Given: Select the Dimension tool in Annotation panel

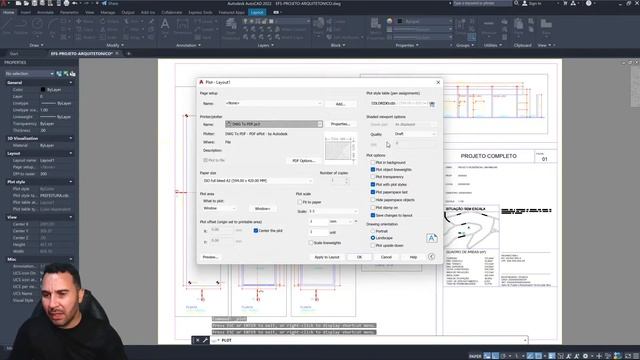Looking at the screenshot, I should pyautogui.click(x=182, y=26).
